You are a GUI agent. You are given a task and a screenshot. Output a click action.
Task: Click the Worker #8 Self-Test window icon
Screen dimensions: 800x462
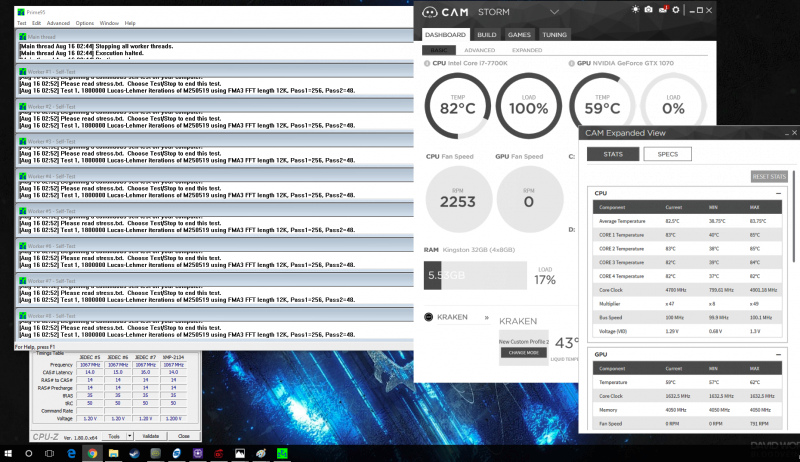click(22, 316)
